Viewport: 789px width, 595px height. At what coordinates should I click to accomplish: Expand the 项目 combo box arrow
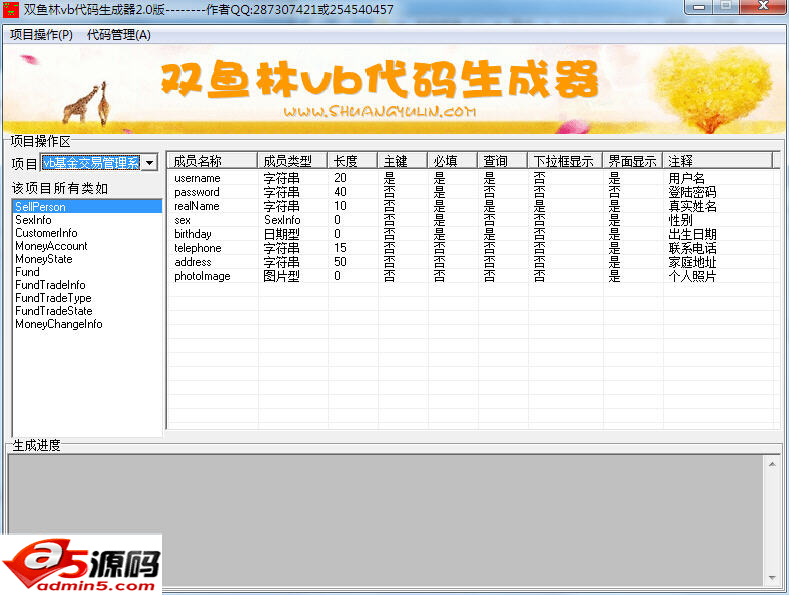149,163
